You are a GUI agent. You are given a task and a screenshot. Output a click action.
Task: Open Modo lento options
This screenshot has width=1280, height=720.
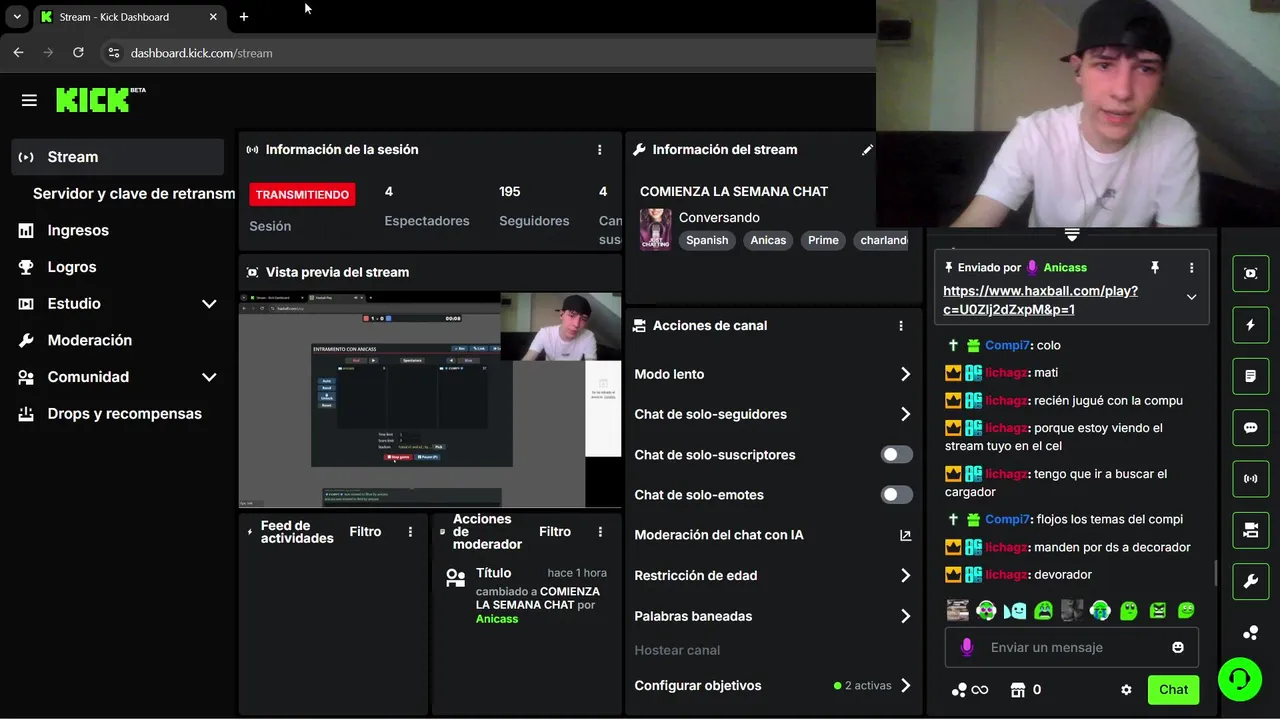click(773, 374)
